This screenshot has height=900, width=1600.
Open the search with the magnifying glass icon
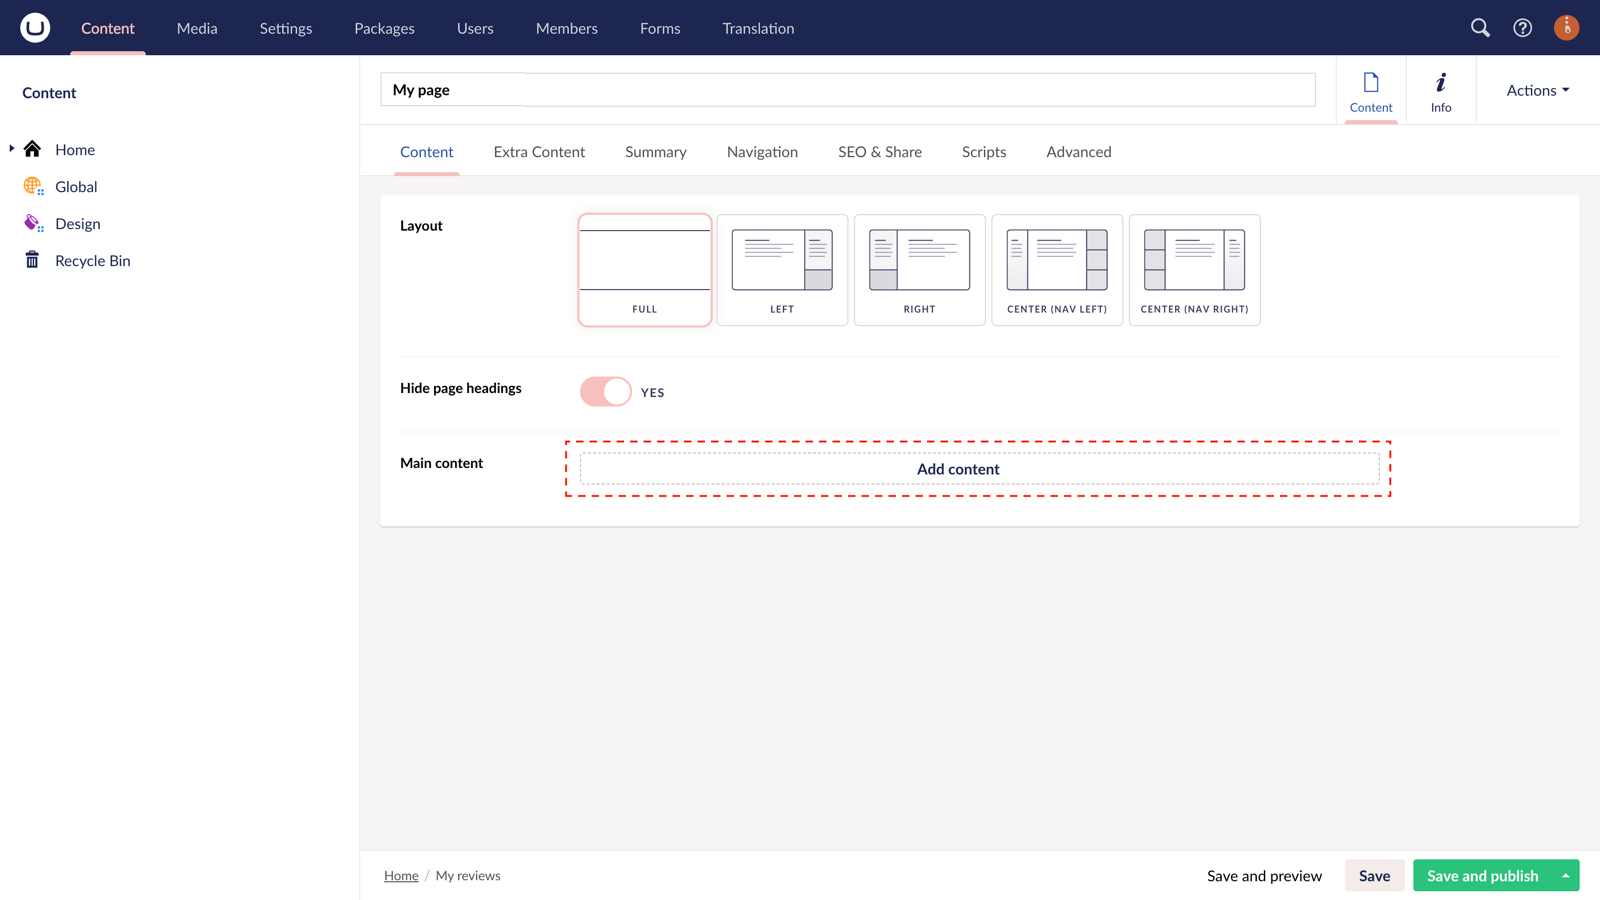pos(1480,28)
